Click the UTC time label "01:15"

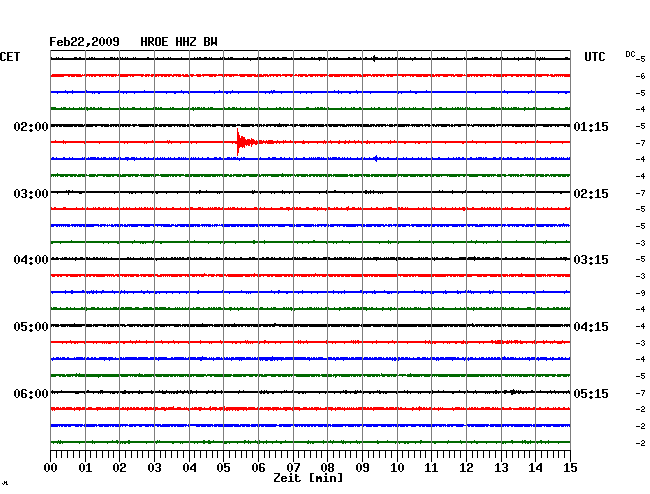tap(591, 127)
